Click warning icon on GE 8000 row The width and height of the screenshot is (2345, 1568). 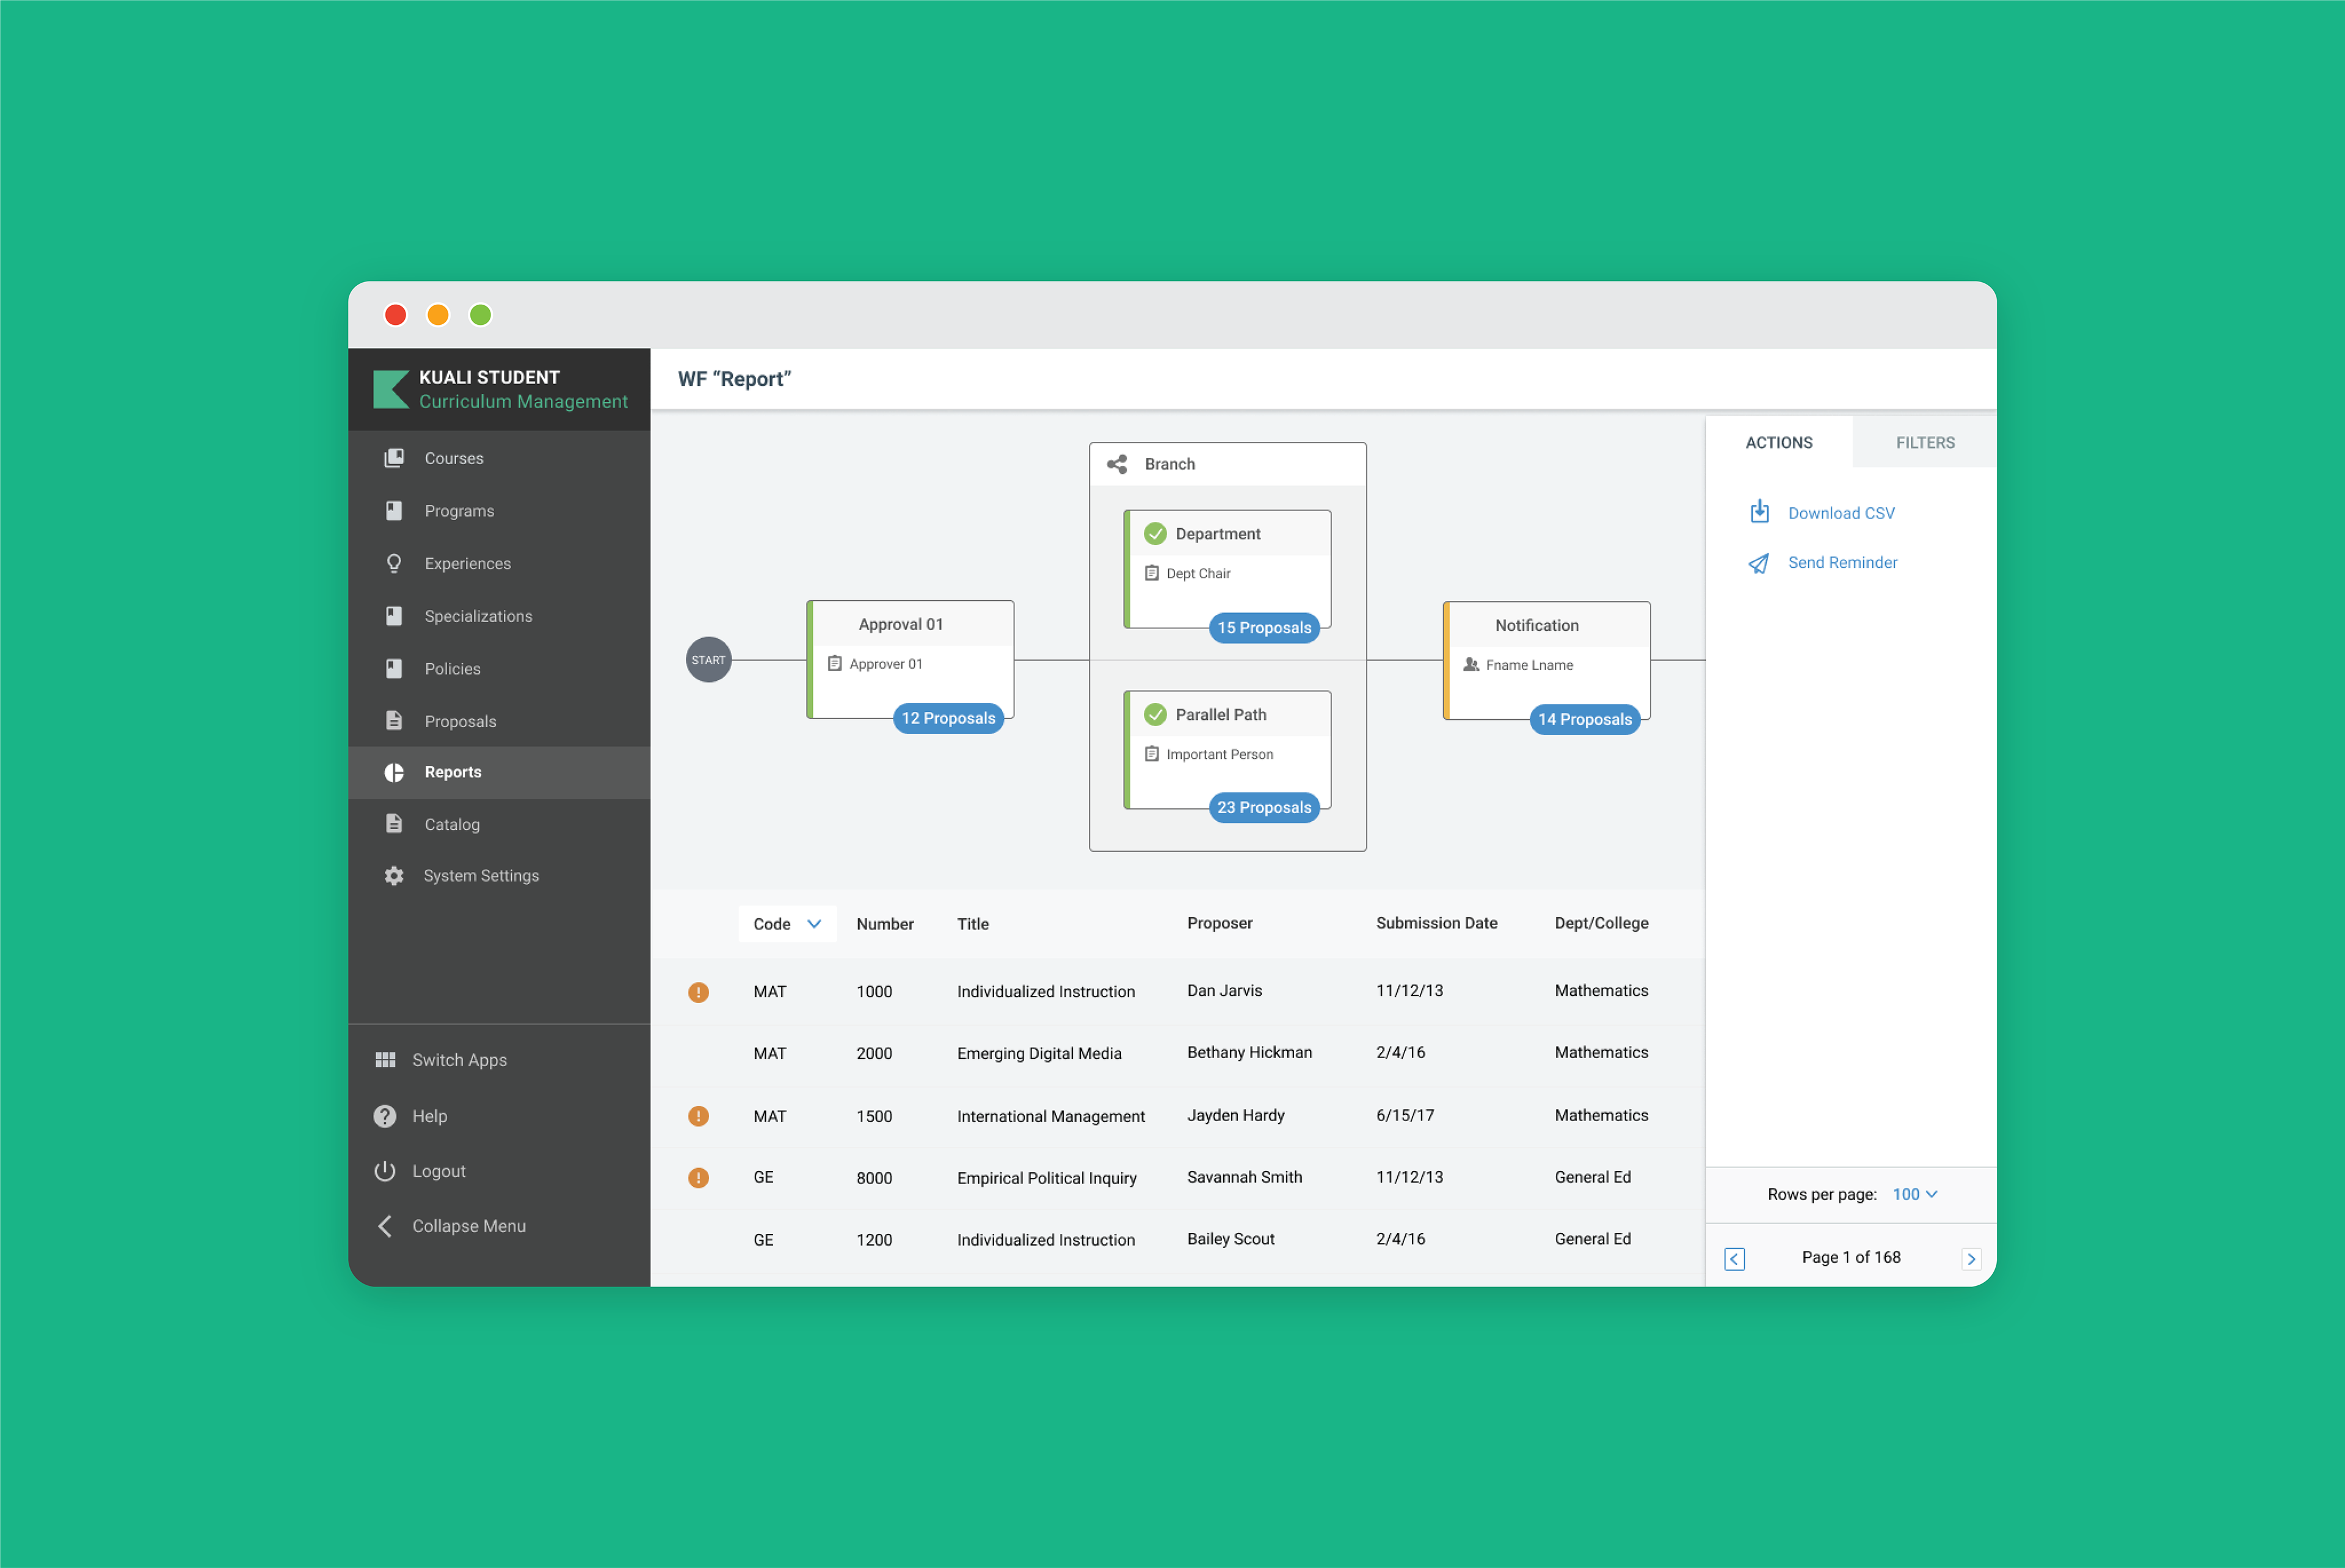(x=698, y=1178)
